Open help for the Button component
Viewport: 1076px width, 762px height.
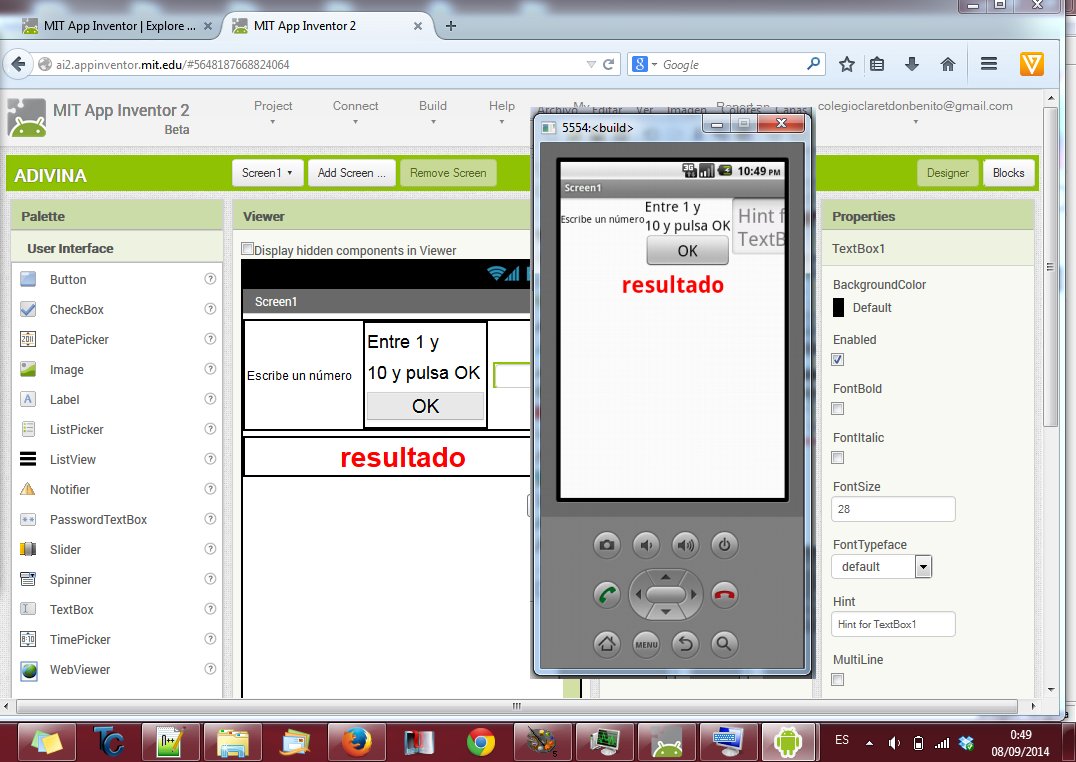pyautogui.click(x=210, y=279)
